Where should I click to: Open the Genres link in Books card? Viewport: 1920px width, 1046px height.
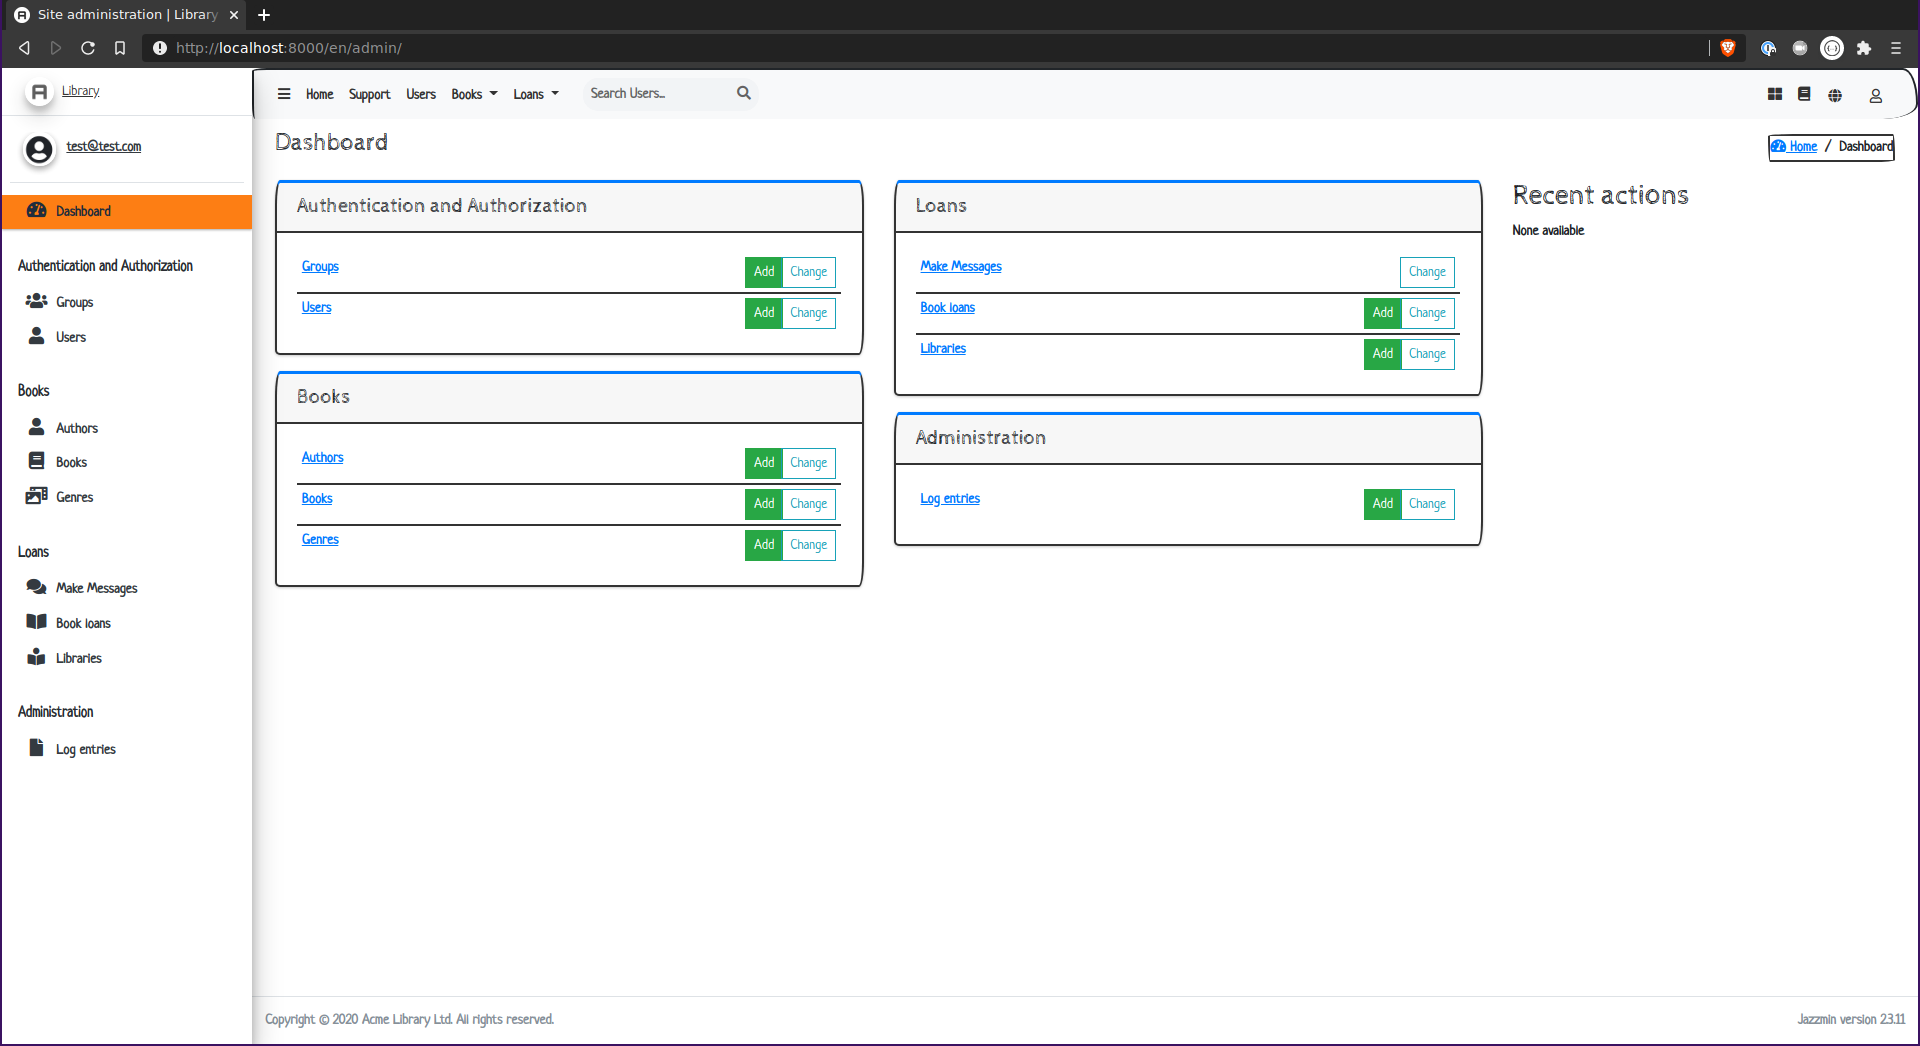pyautogui.click(x=320, y=539)
